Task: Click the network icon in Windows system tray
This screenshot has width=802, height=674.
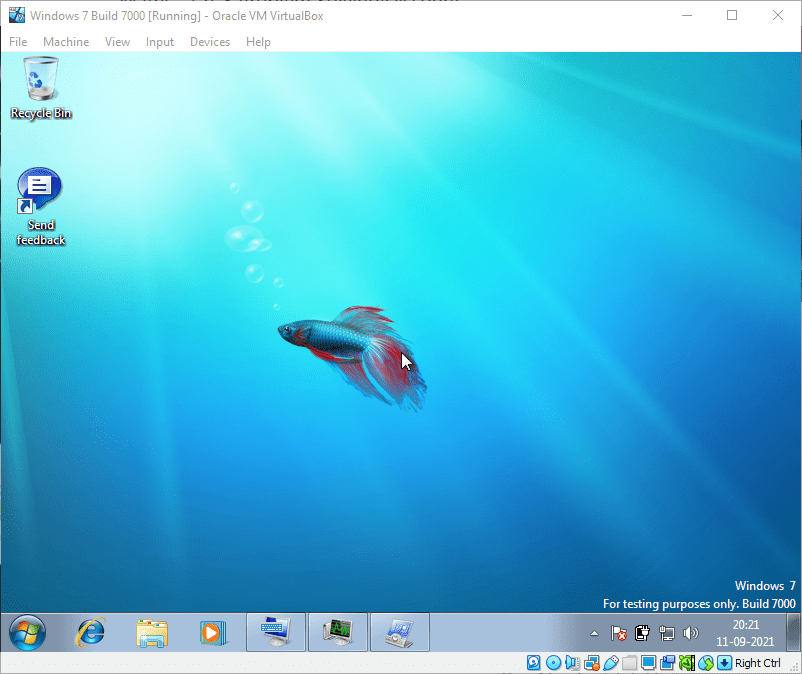Action: point(666,632)
